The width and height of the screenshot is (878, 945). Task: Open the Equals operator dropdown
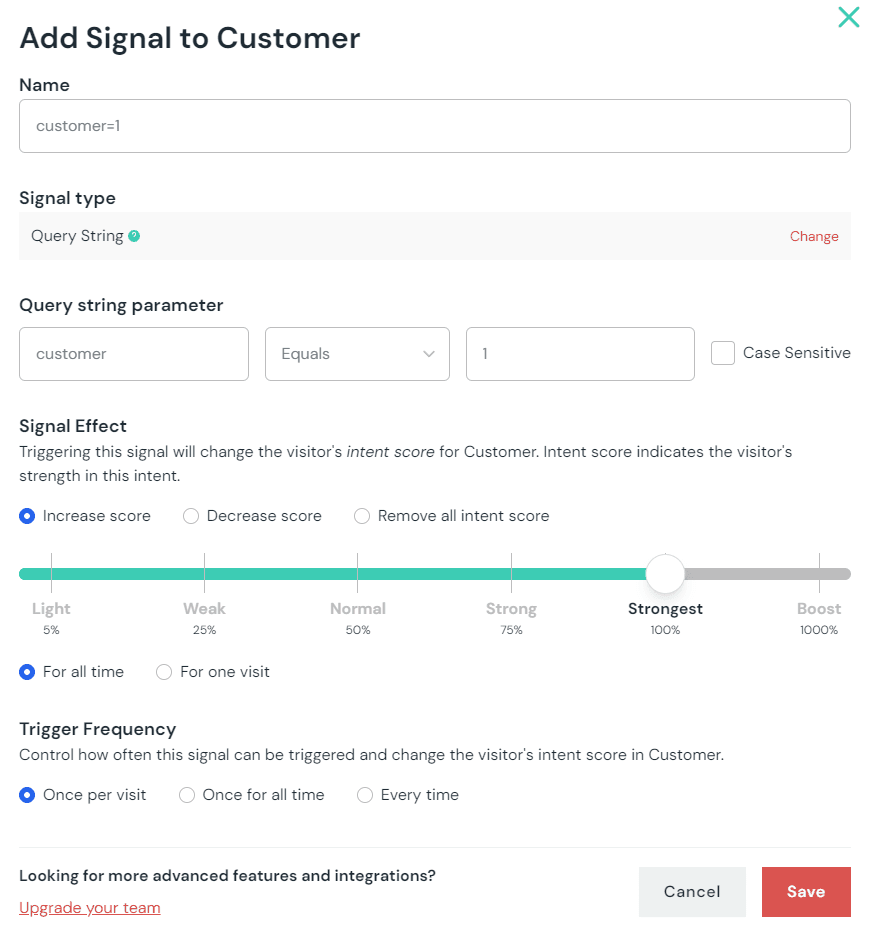click(x=357, y=354)
